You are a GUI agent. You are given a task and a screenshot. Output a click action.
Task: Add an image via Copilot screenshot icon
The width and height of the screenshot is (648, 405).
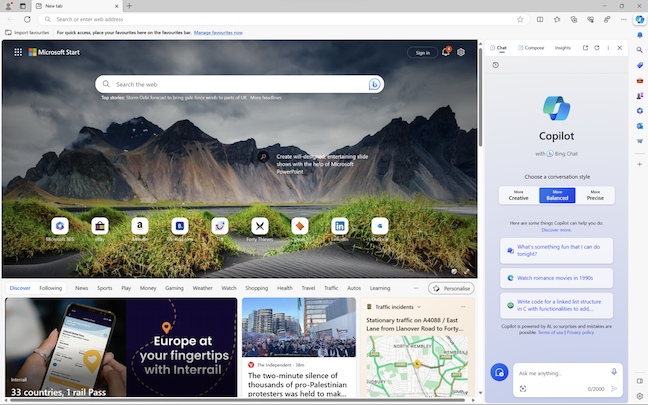(x=523, y=388)
